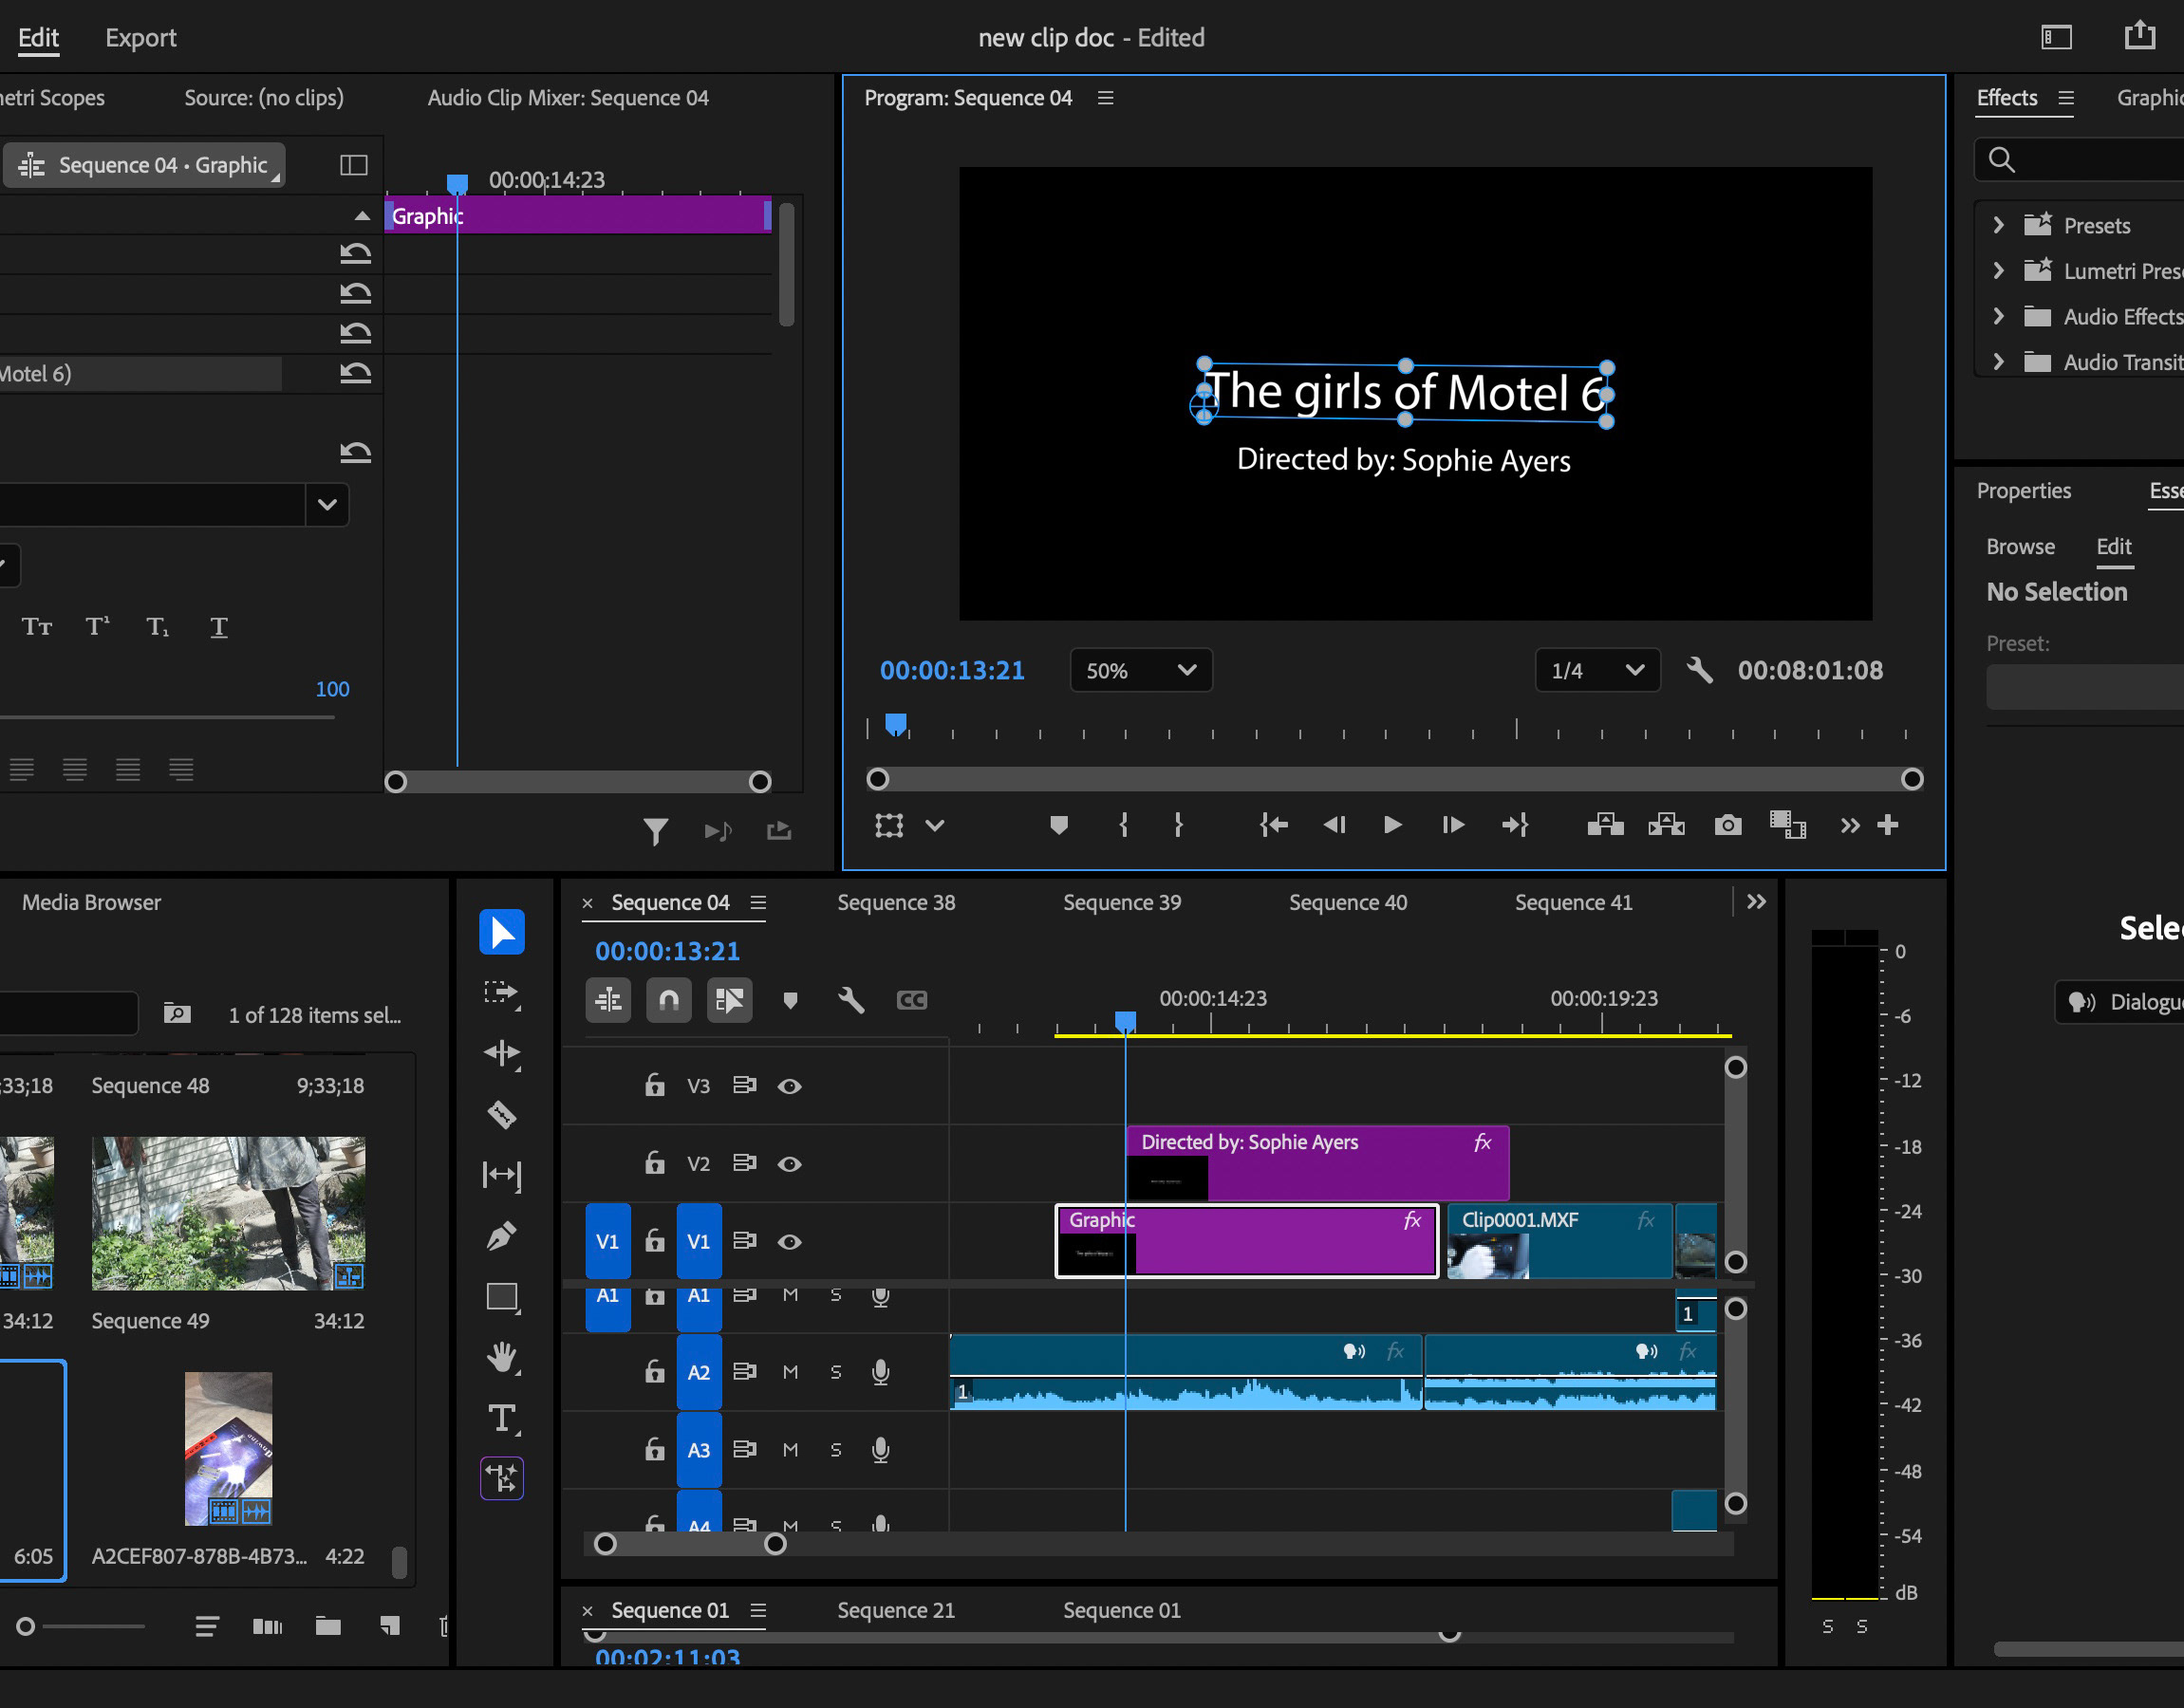Viewport: 2184px width, 1708px height.
Task: Open the Export tab in the header
Action: 141,38
